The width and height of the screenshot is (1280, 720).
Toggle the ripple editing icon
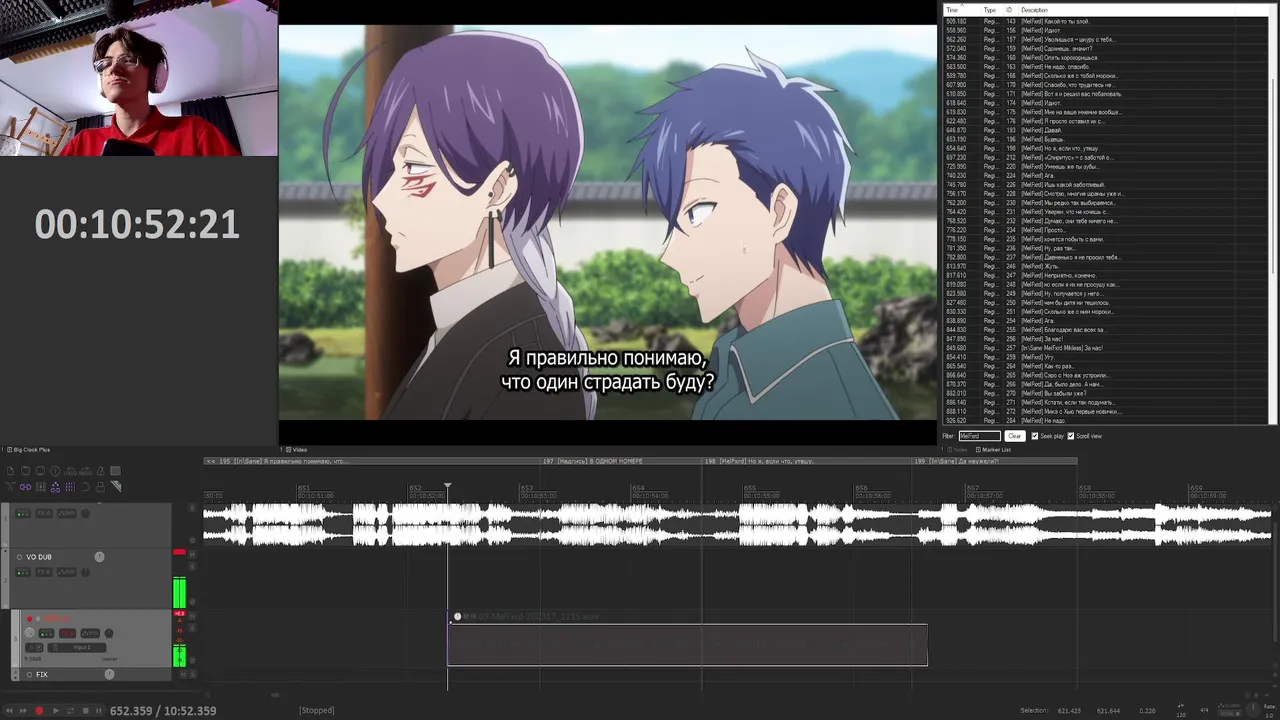click(x=40, y=487)
